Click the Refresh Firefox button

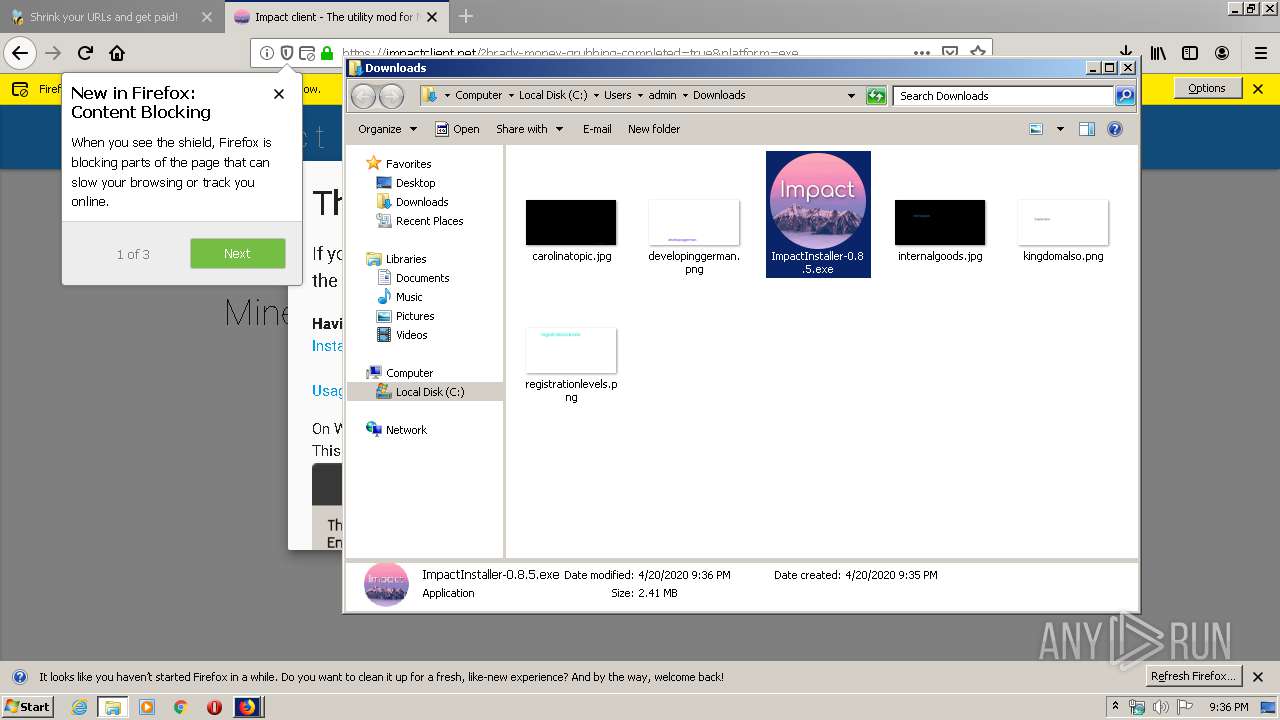(x=1193, y=676)
